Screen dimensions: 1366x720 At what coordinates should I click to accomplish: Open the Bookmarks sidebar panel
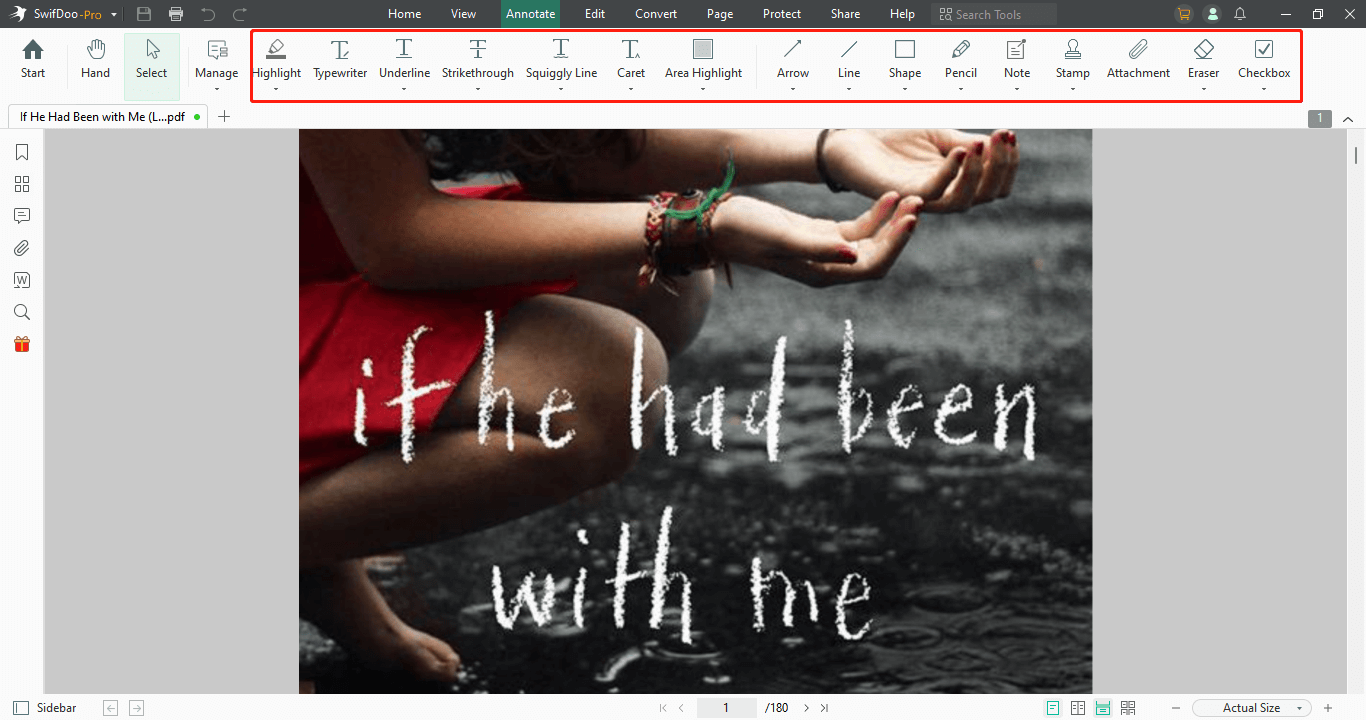click(x=22, y=152)
